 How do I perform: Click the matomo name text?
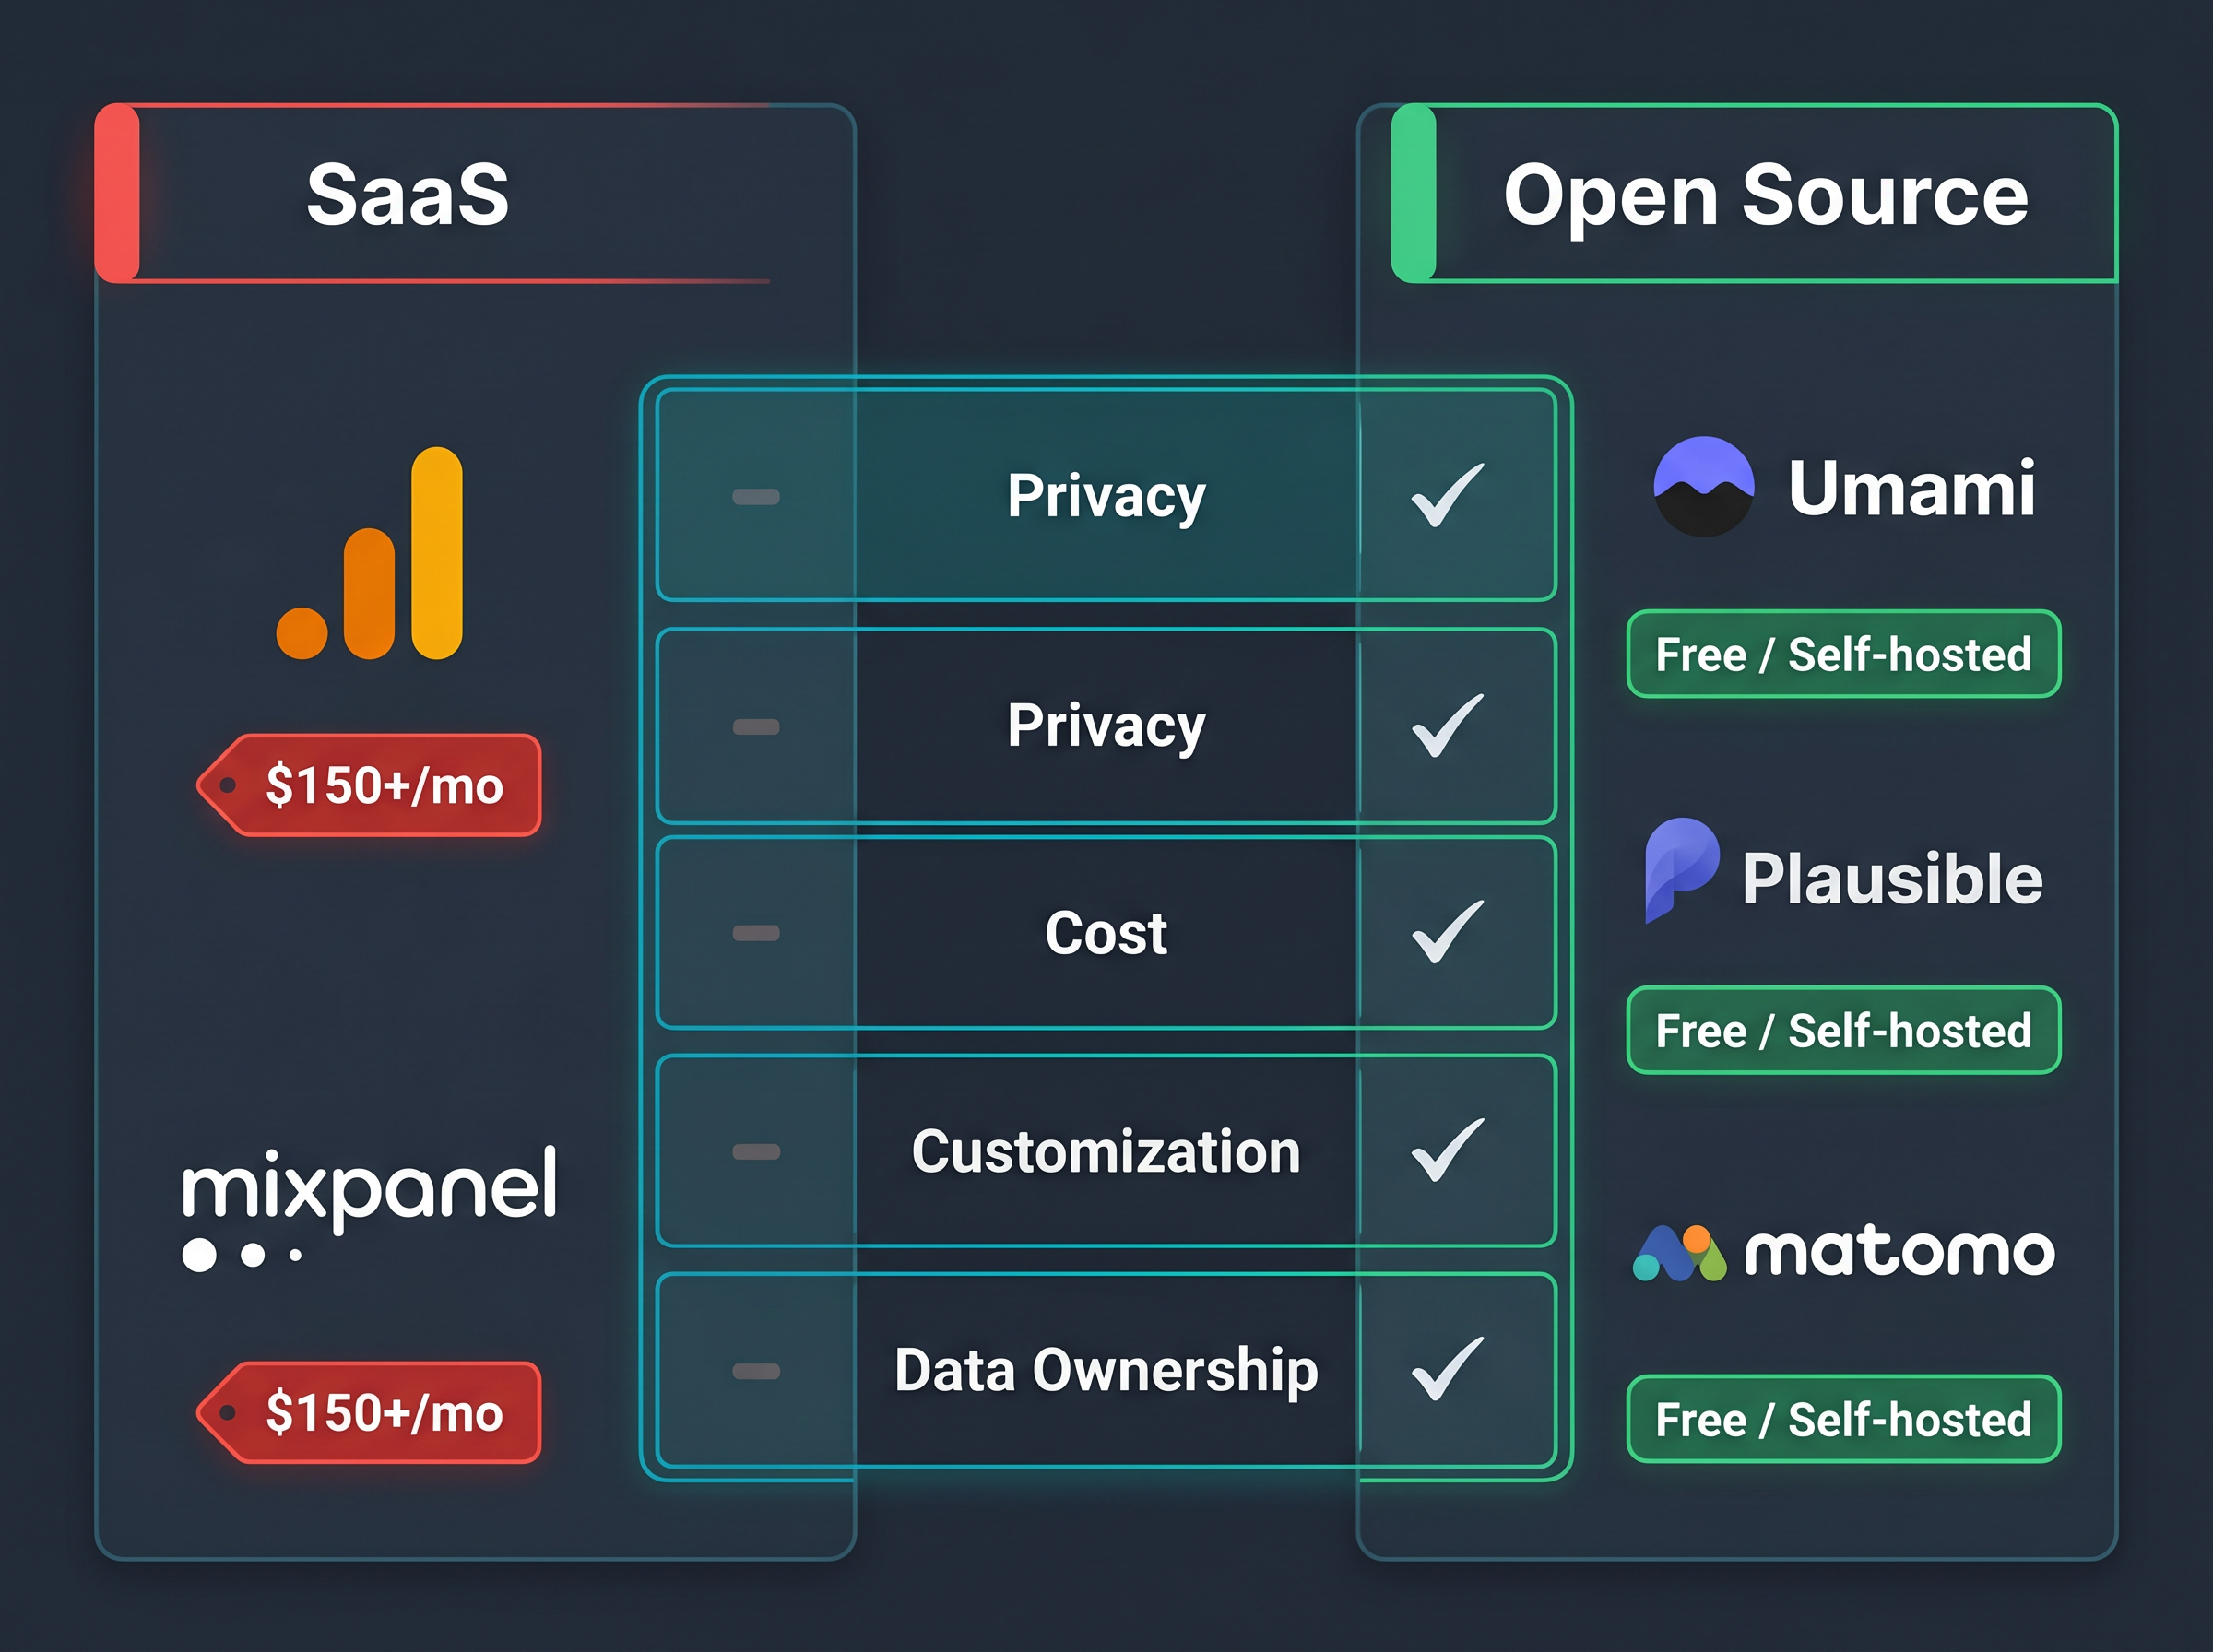(x=1900, y=1252)
